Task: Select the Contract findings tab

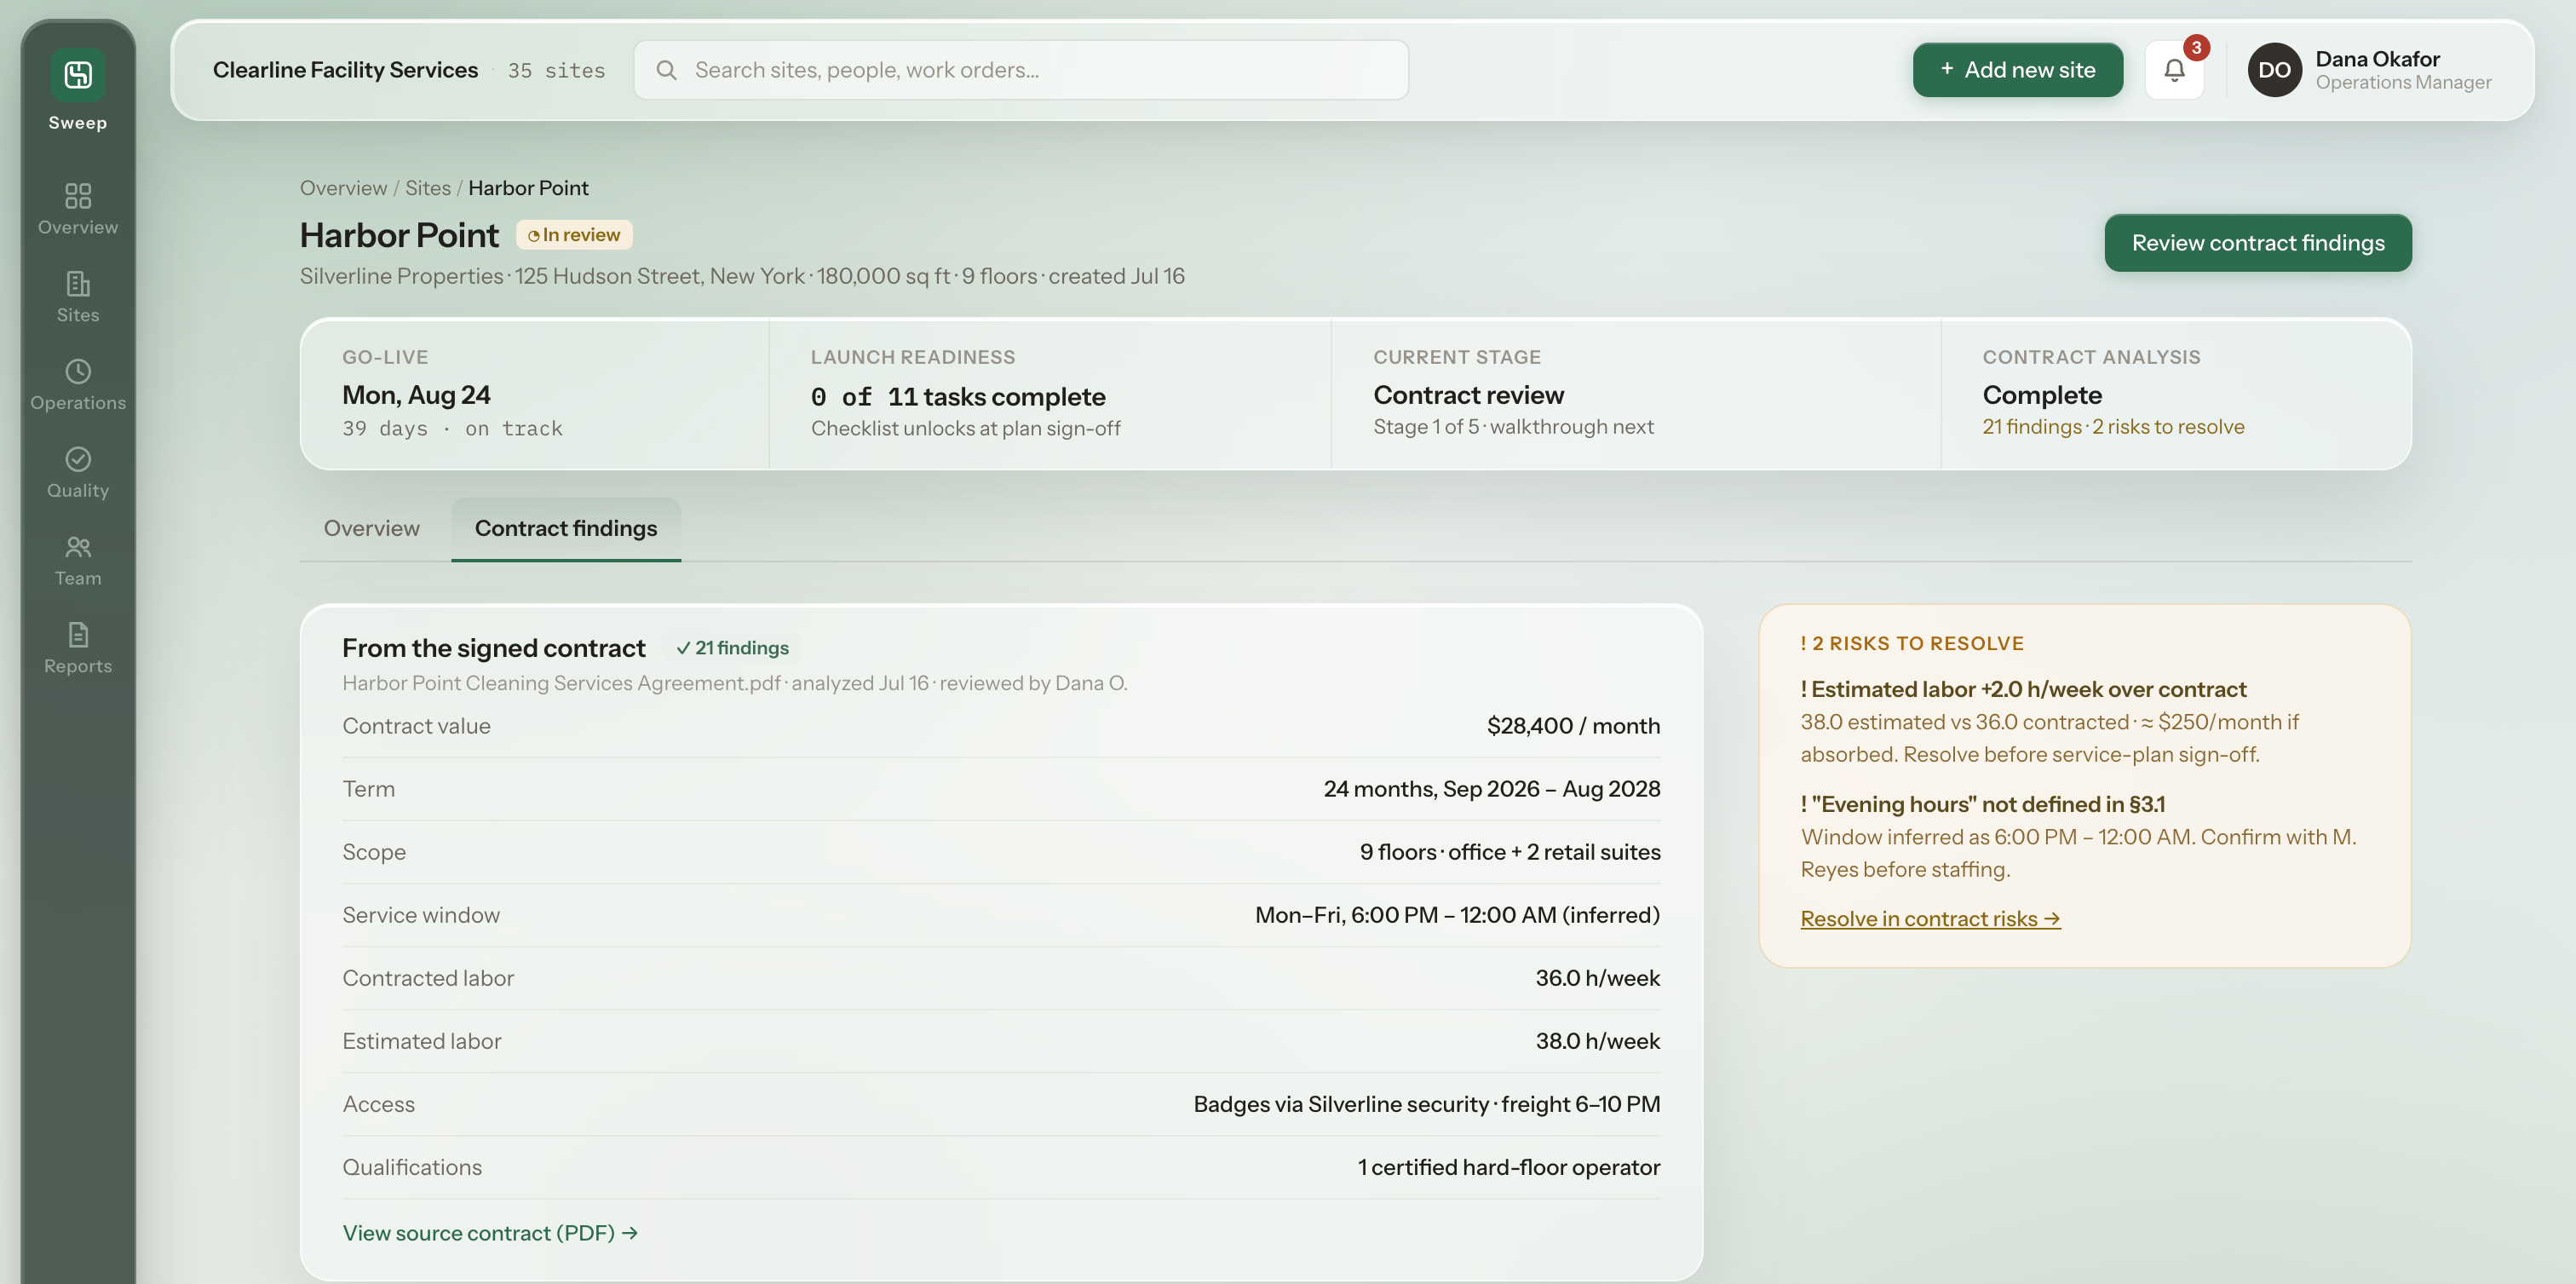Action: click(x=566, y=529)
